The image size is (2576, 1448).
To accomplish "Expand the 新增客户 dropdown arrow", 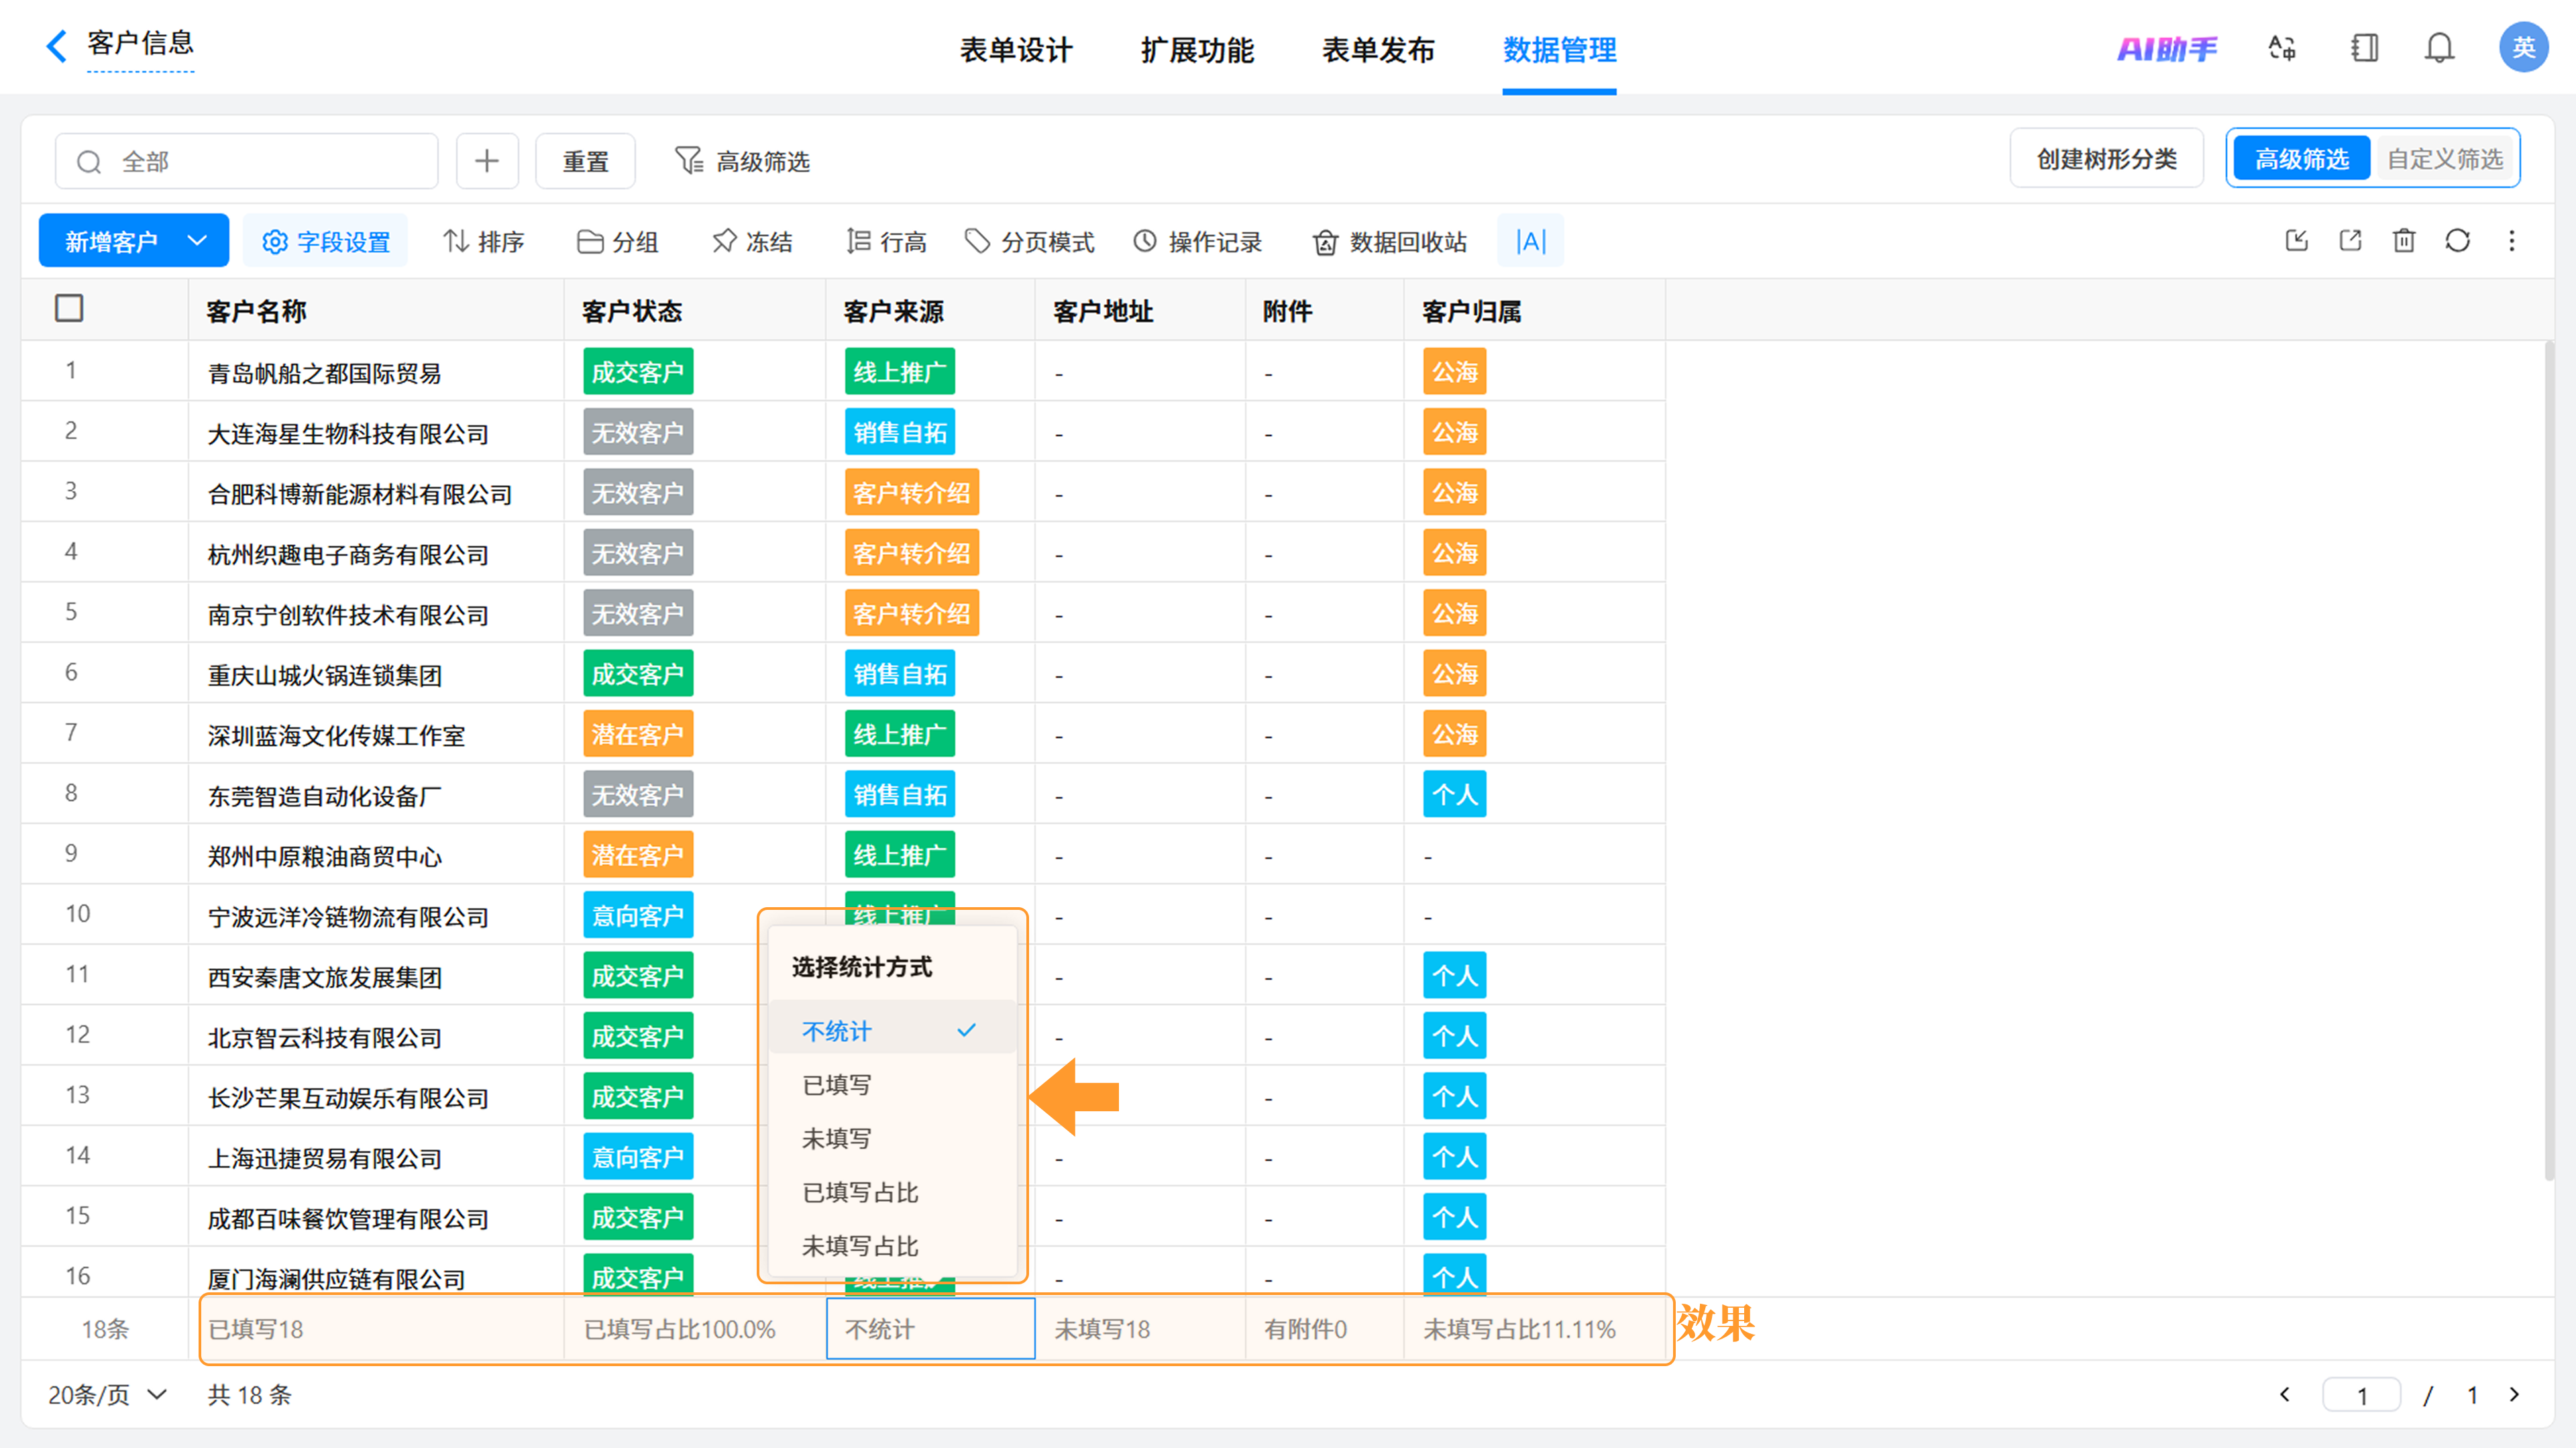I will pos(197,241).
